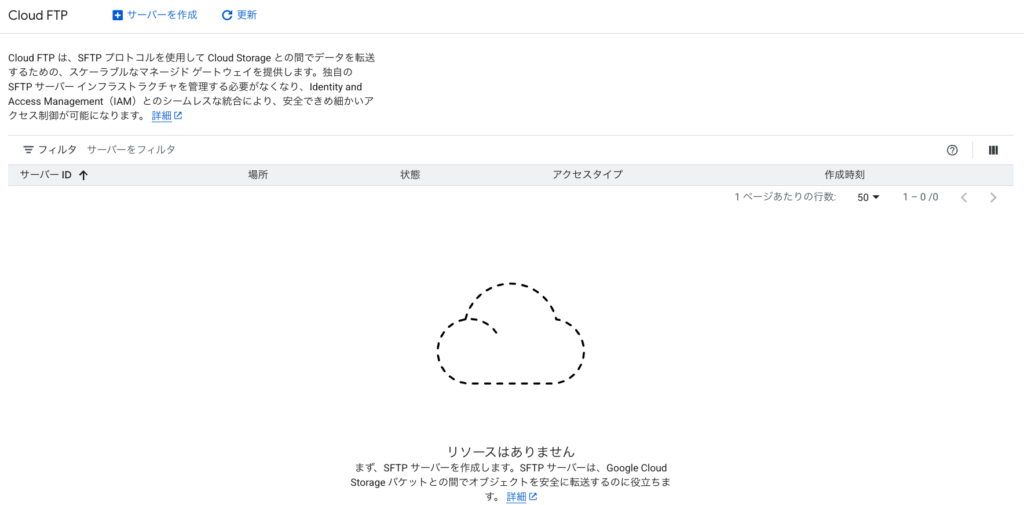Click the サーバーを作成 button

pos(155,15)
